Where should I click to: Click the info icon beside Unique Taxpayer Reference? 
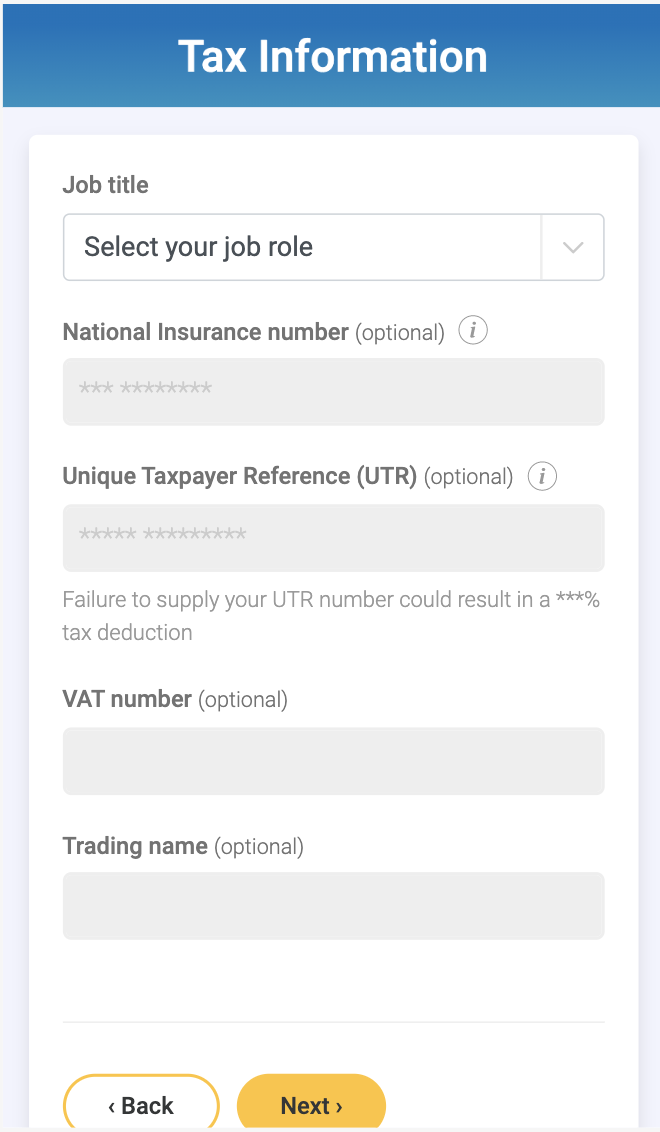click(x=542, y=477)
